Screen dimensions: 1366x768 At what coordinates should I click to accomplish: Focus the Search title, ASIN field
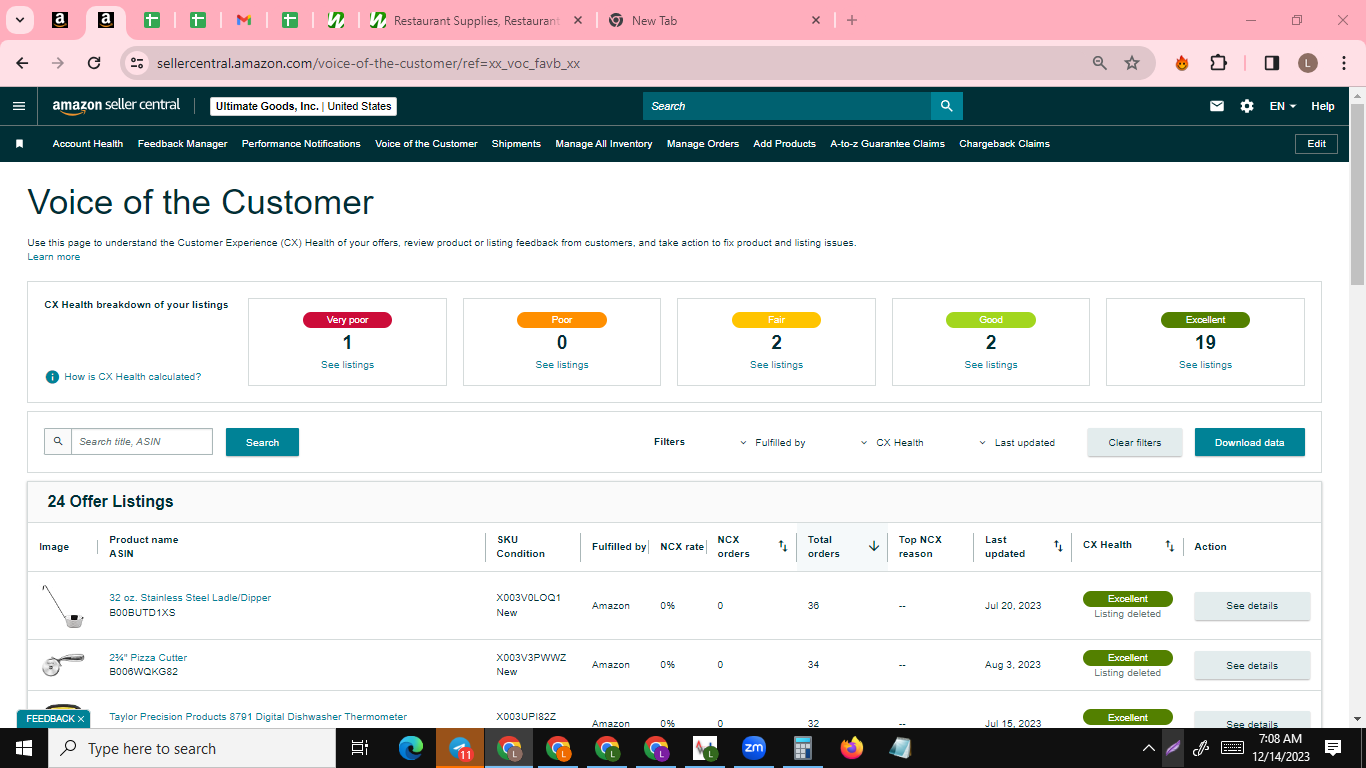coord(142,442)
